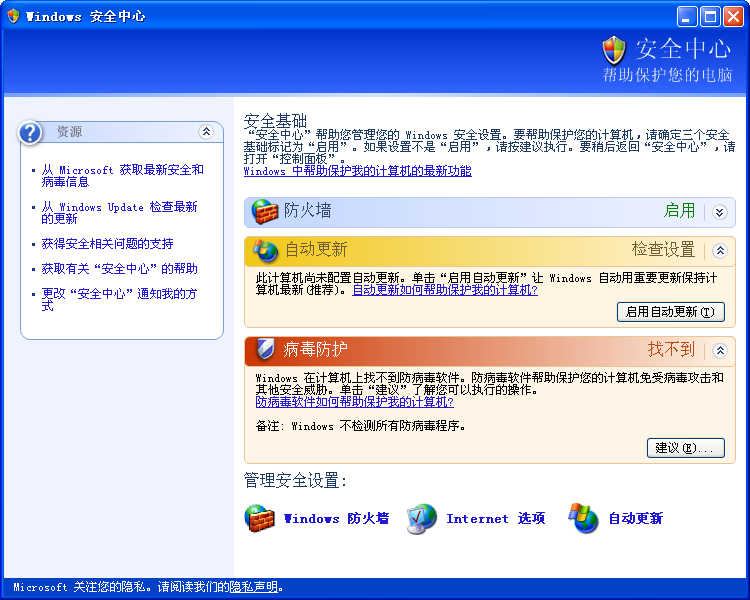Click the Windows globe icon in 自动更新 header
The image size is (750, 600).
tap(265, 250)
